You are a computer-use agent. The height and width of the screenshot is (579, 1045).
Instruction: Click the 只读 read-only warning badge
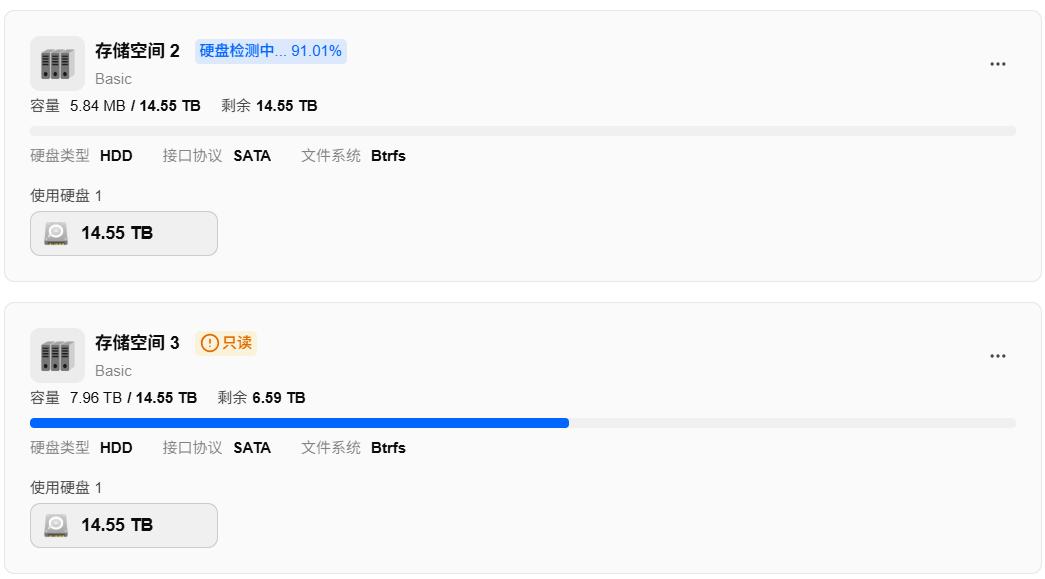coord(226,343)
